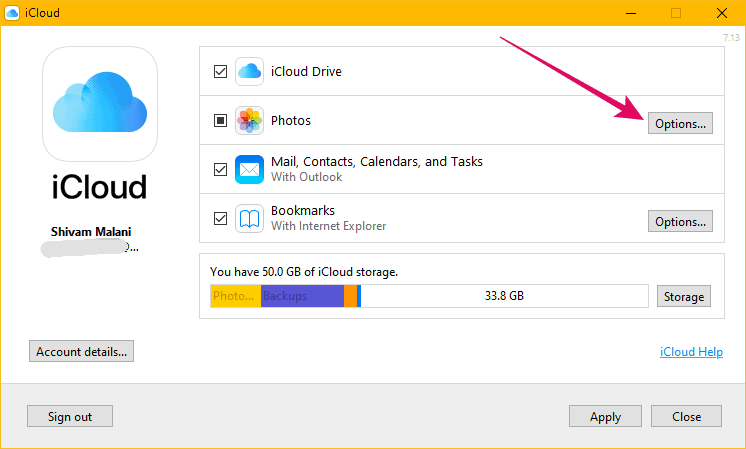Click the Close button at bottom
746x449 pixels.
686,416
